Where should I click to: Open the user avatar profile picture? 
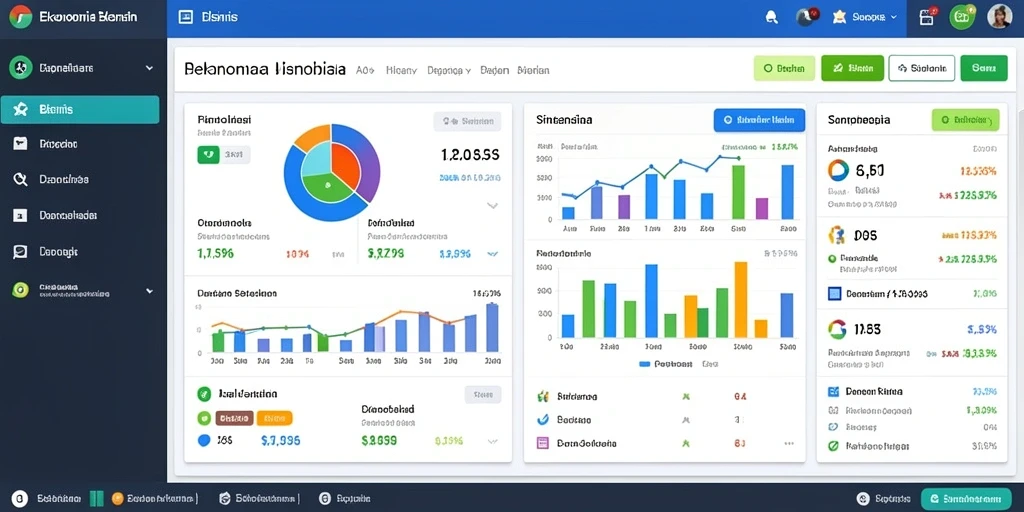click(999, 16)
